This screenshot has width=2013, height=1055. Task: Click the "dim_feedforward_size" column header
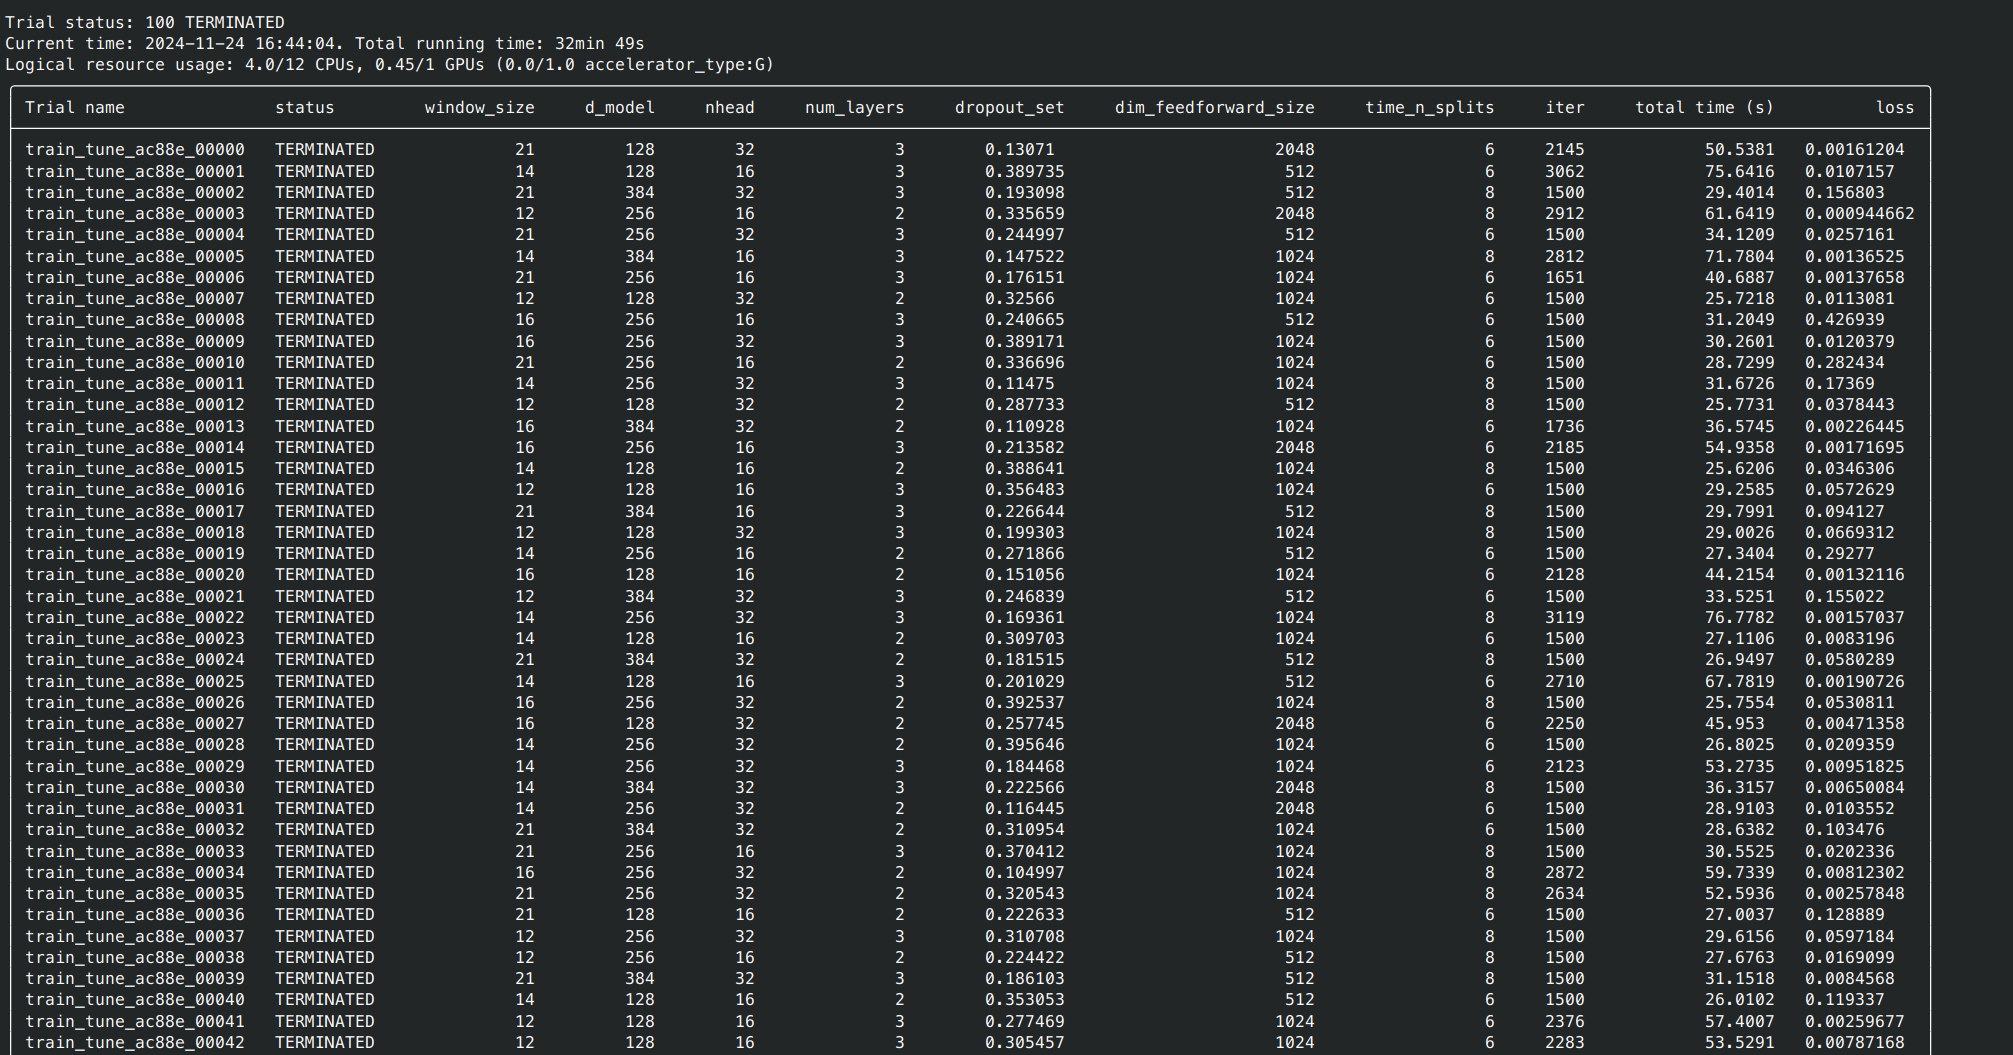pos(1214,108)
